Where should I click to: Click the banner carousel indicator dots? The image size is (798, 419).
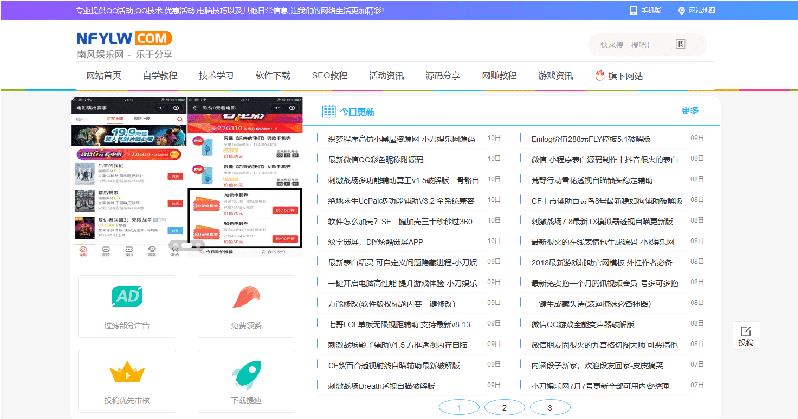coord(186,246)
